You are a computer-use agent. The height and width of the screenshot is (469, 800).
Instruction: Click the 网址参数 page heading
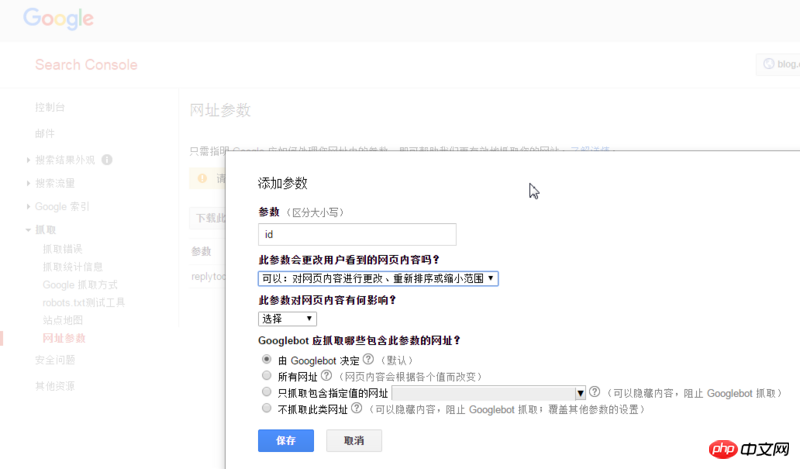[x=220, y=110]
